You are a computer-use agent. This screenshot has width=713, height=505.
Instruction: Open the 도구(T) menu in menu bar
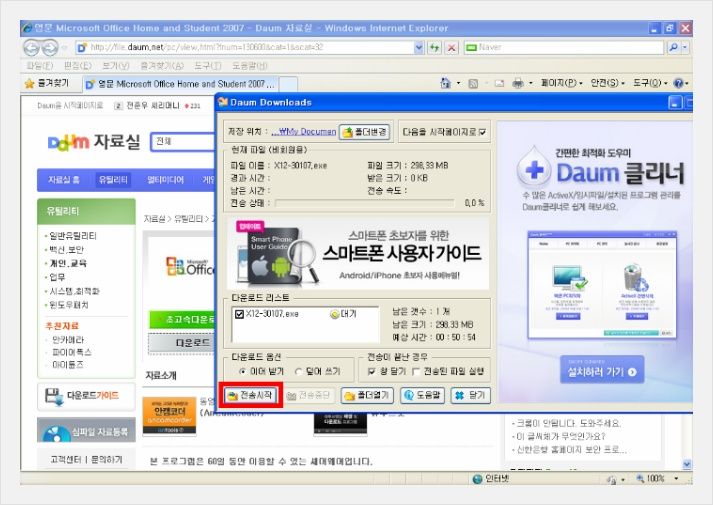point(208,65)
